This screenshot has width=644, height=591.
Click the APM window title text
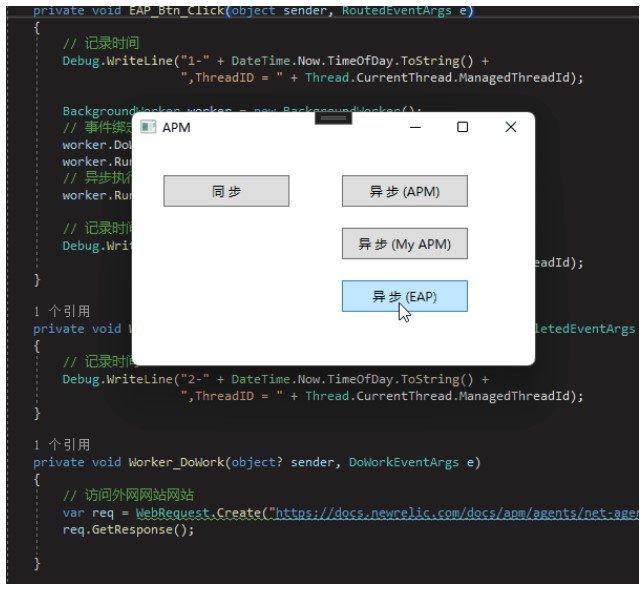(x=176, y=128)
